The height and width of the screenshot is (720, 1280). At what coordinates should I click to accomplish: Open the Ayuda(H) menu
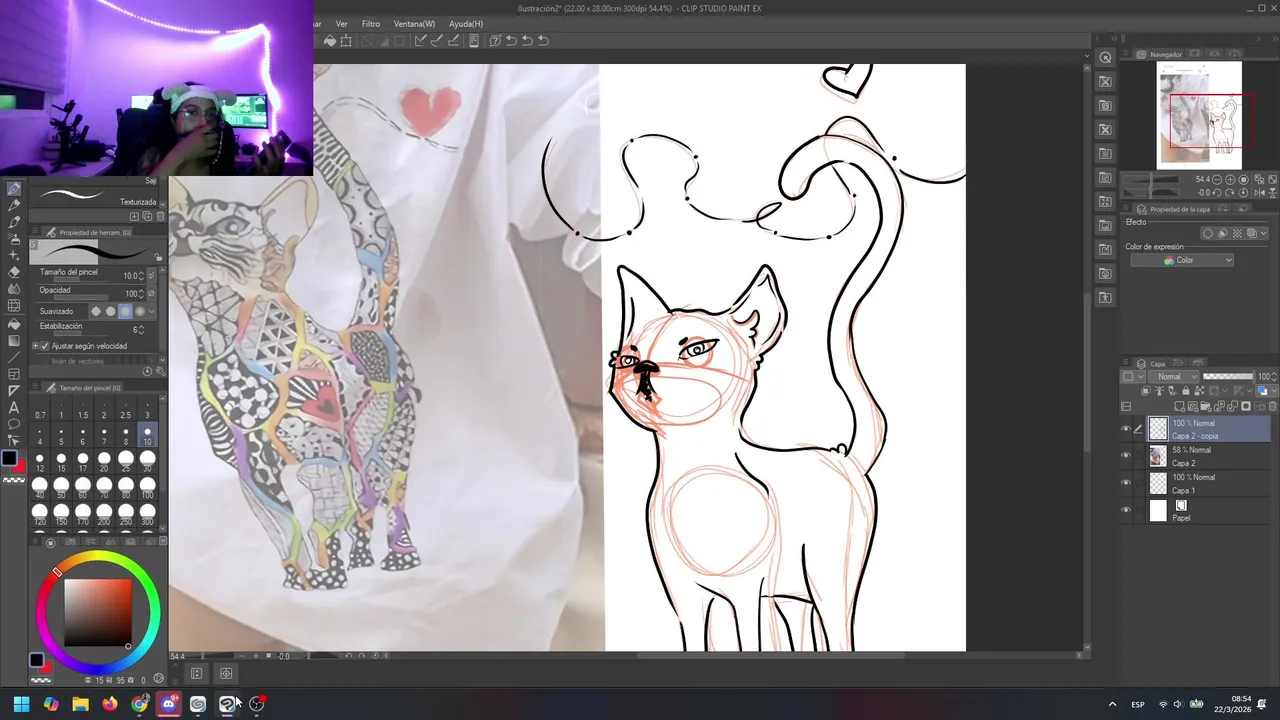pyautogui.click(x=466, y=23)
